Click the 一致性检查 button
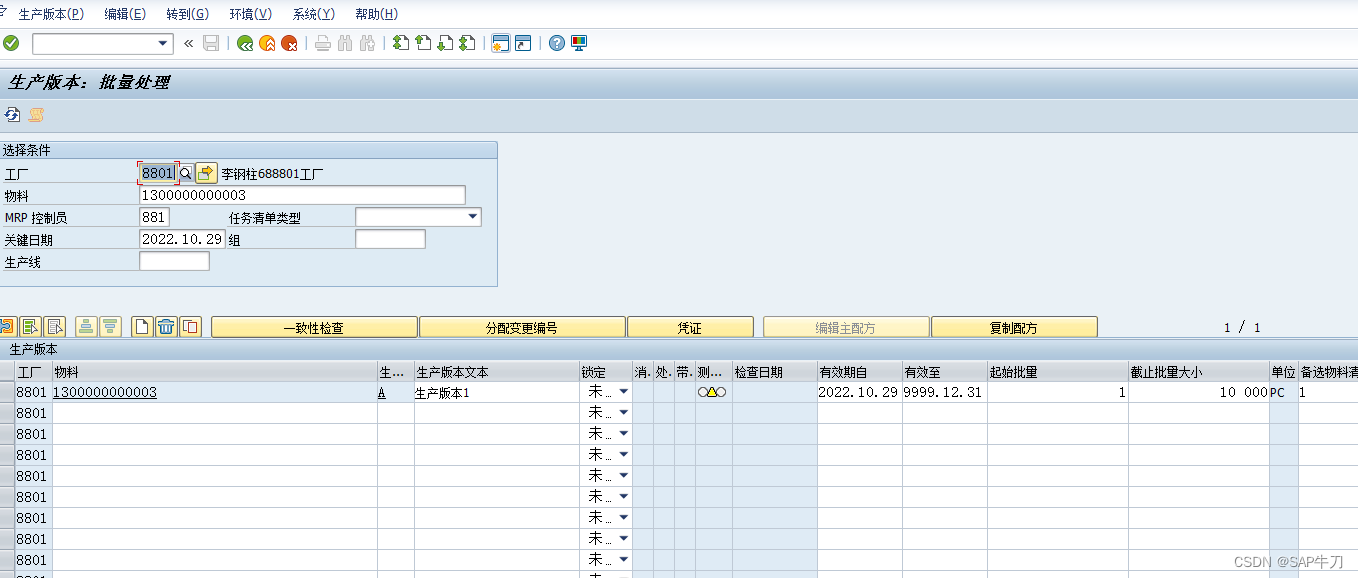 point(314,327)
